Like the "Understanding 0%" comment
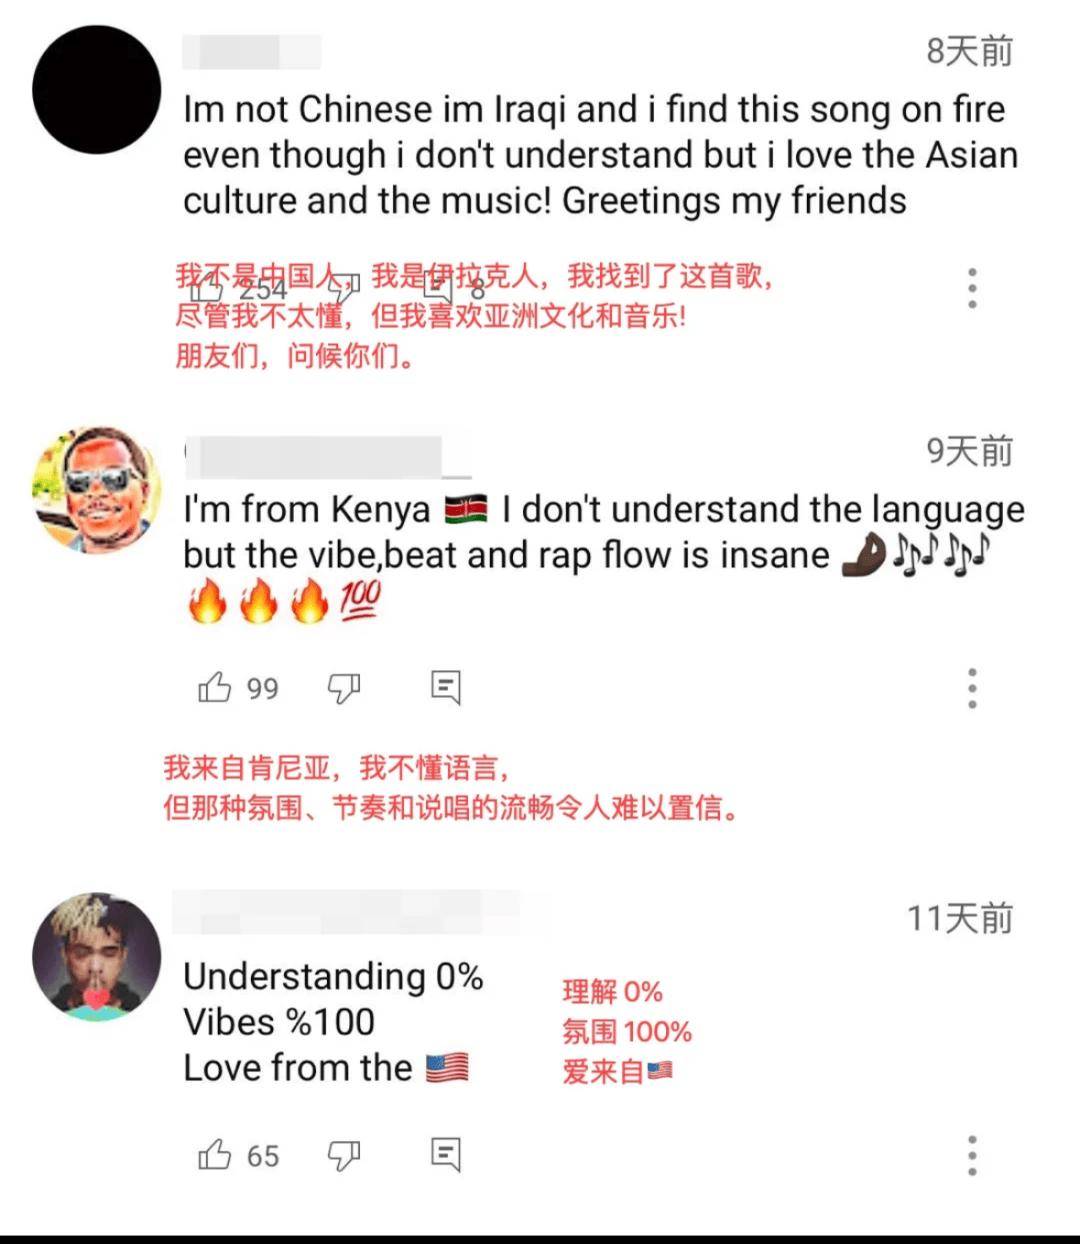Screen dimensions: 1080x1244 (x=214, y=1155)
